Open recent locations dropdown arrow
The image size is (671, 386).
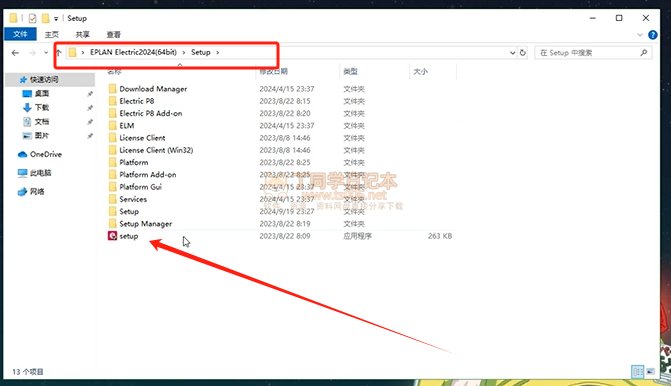click(x=46, y=53)
